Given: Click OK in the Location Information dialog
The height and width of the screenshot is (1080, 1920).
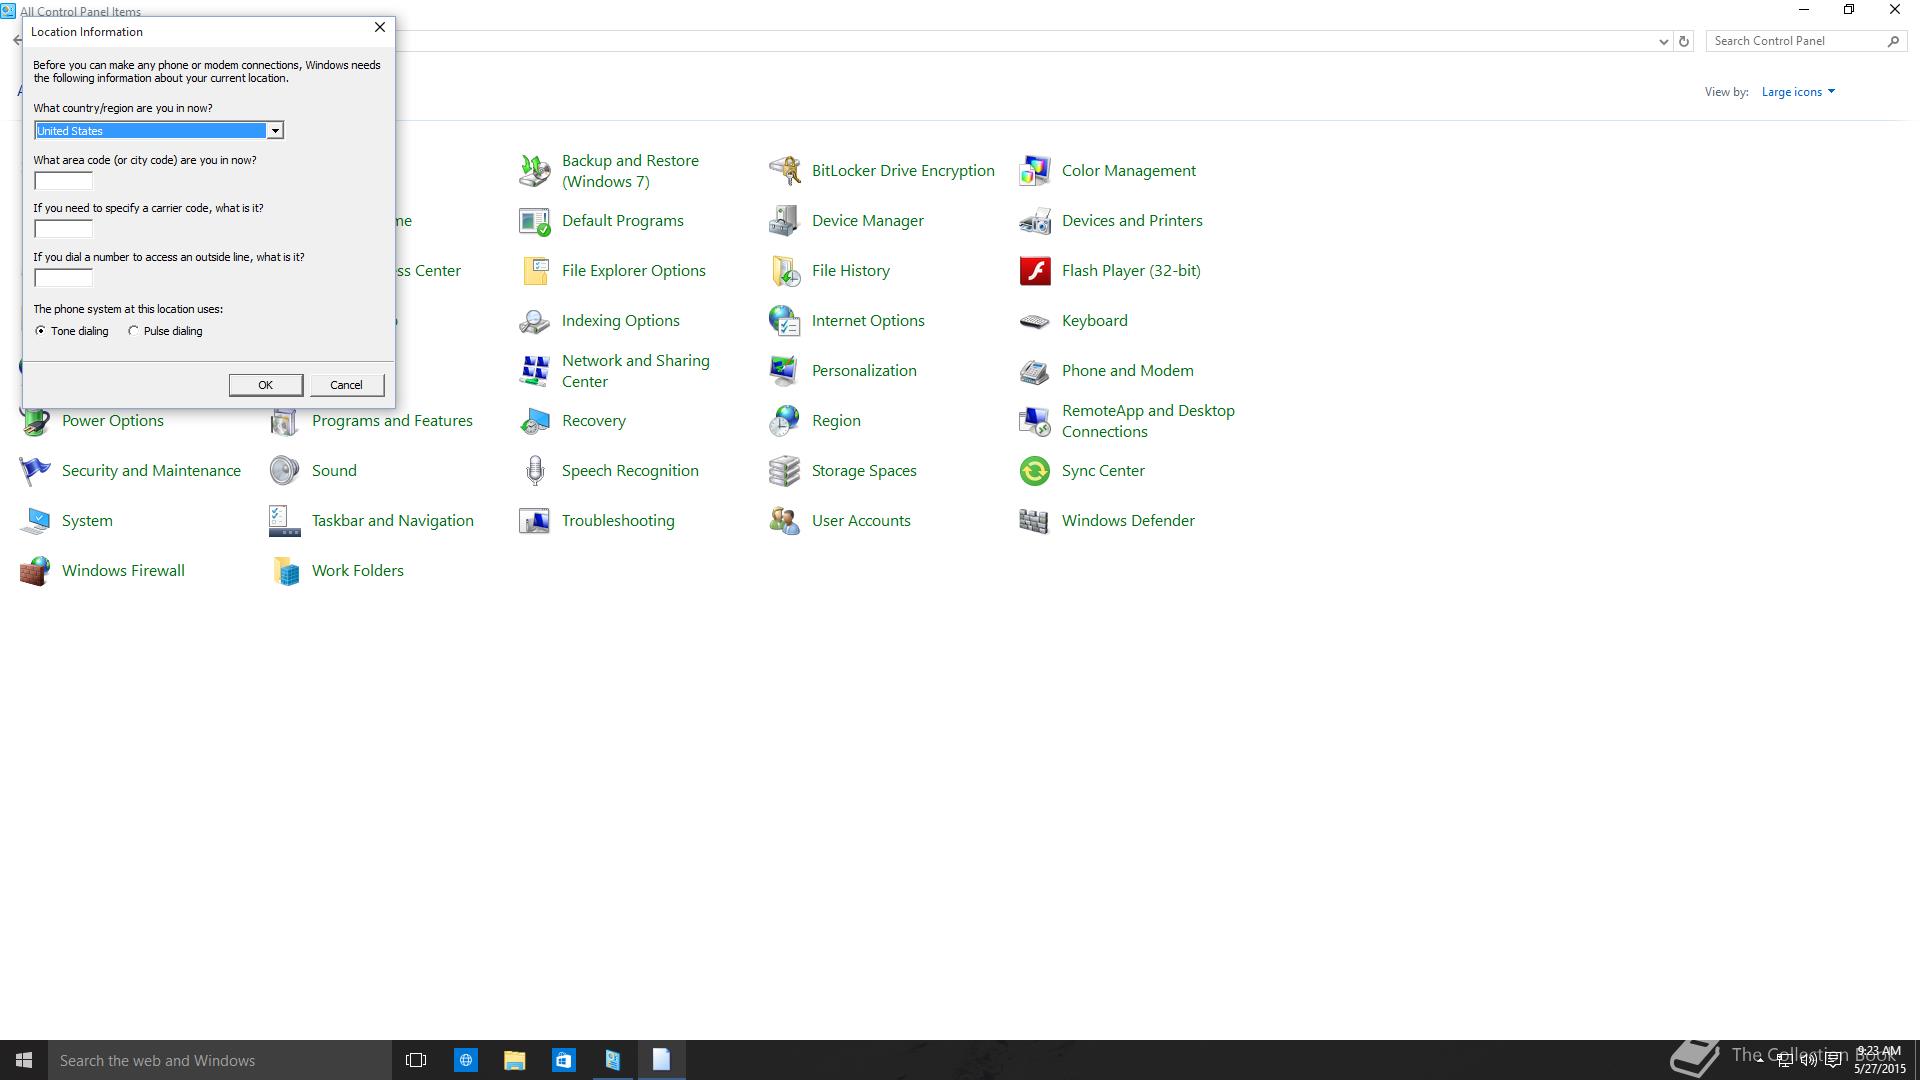Looking at the screenshot, I should point(266,385).
